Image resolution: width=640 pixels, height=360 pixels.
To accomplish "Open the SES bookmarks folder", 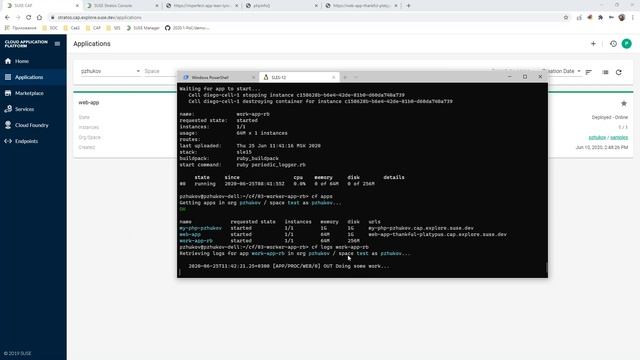I will click(x=114, y=28).
